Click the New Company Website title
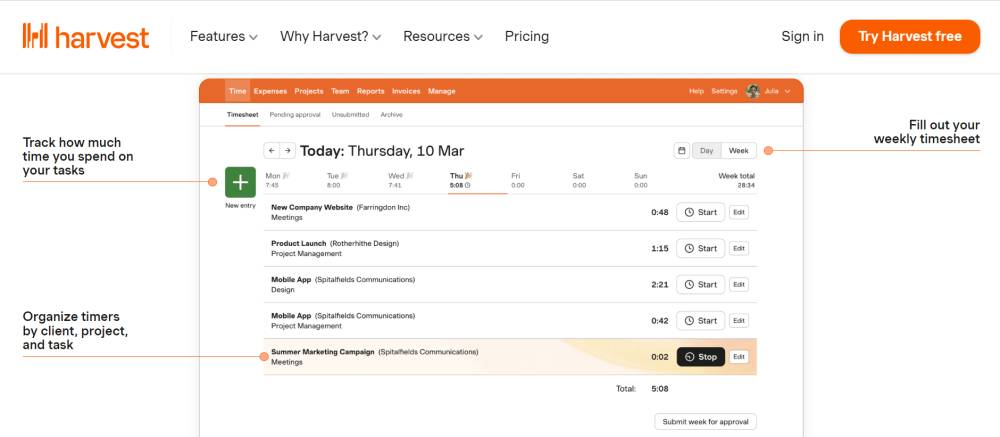Viewport: 1000px width, 437px height. 312,207
